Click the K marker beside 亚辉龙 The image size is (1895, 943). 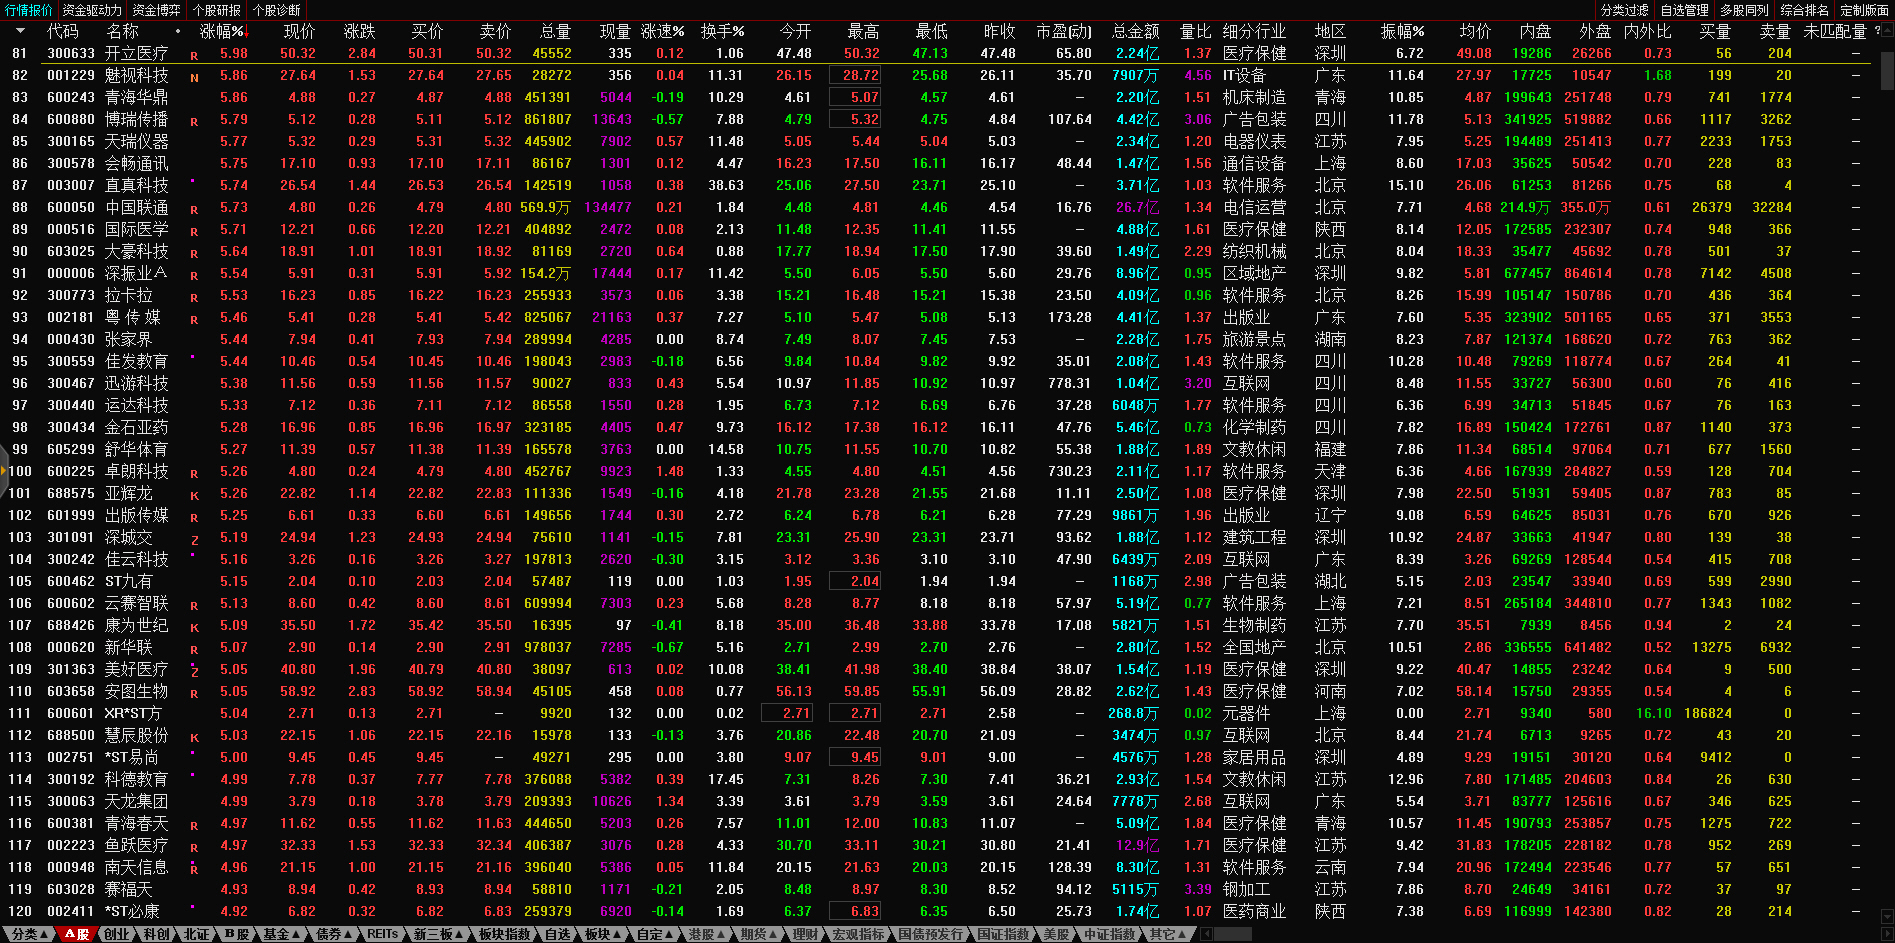pyautogui.click(x=194, y=495)
